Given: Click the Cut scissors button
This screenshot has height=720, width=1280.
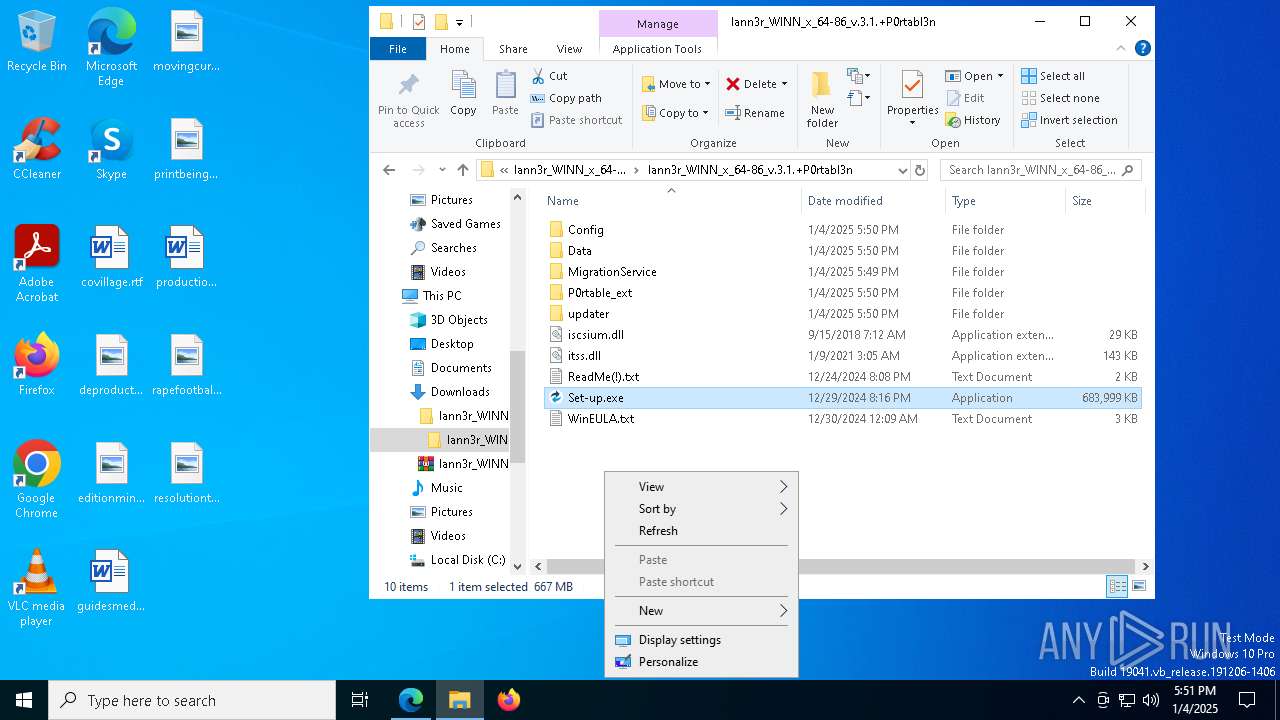Looking at the screenshot, I should click(548, 76).
